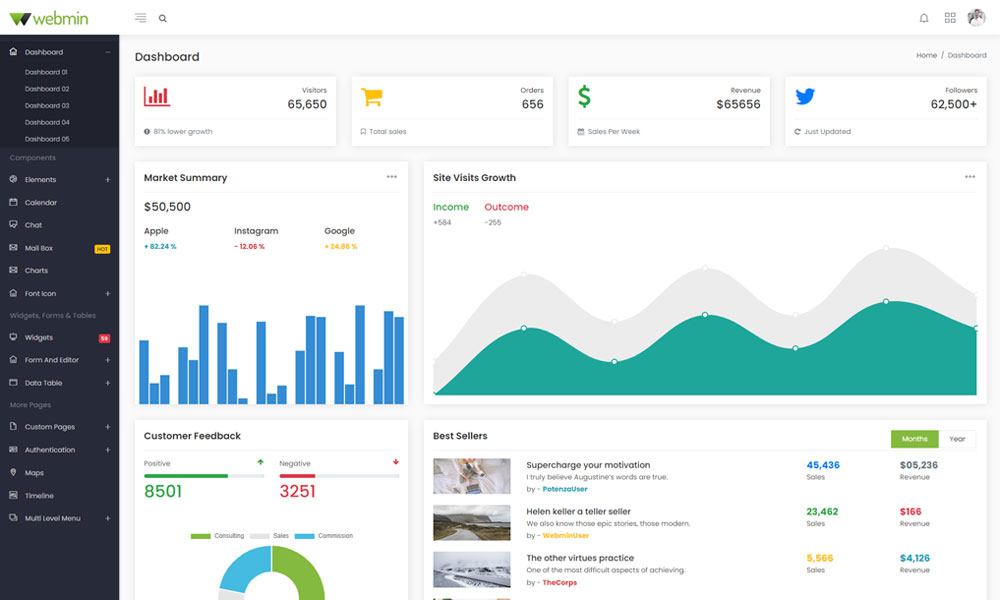Click the orange shopping cart icon
Screen dimensions: 1000x600
tap(372, 97)
